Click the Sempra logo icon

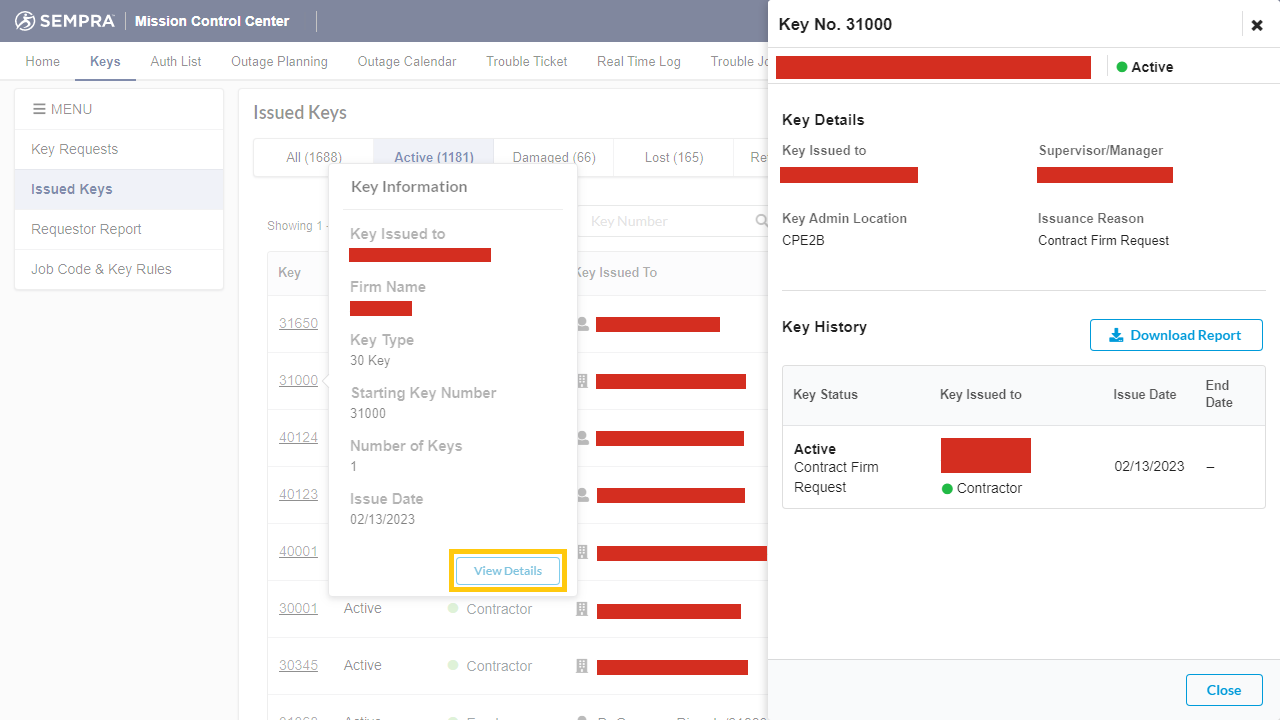click(x=25, y=21)
